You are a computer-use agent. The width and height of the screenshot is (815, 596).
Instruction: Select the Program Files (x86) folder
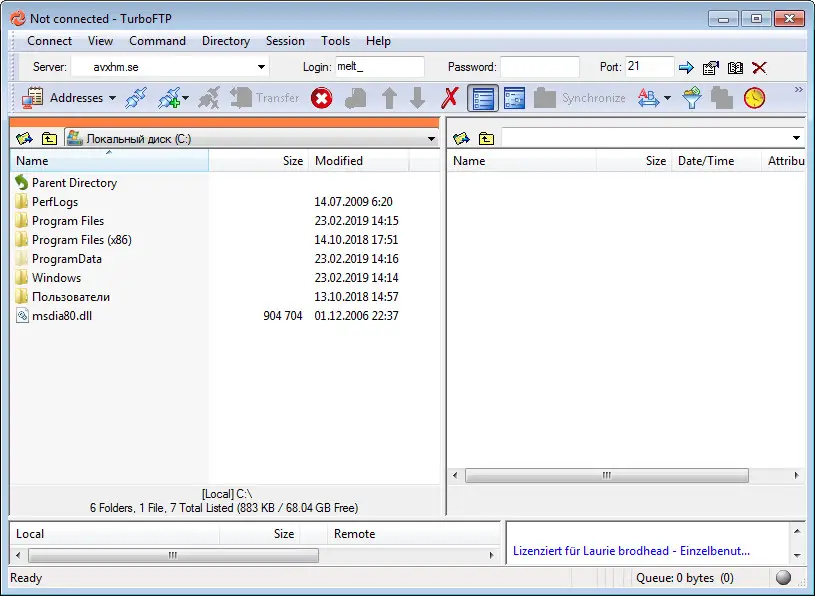point(82,240)
